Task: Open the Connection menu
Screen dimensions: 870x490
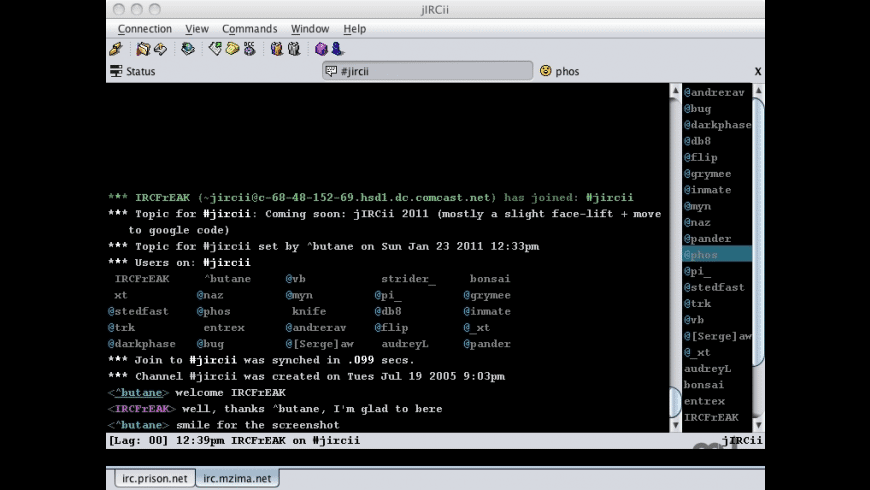Action: 144,29
